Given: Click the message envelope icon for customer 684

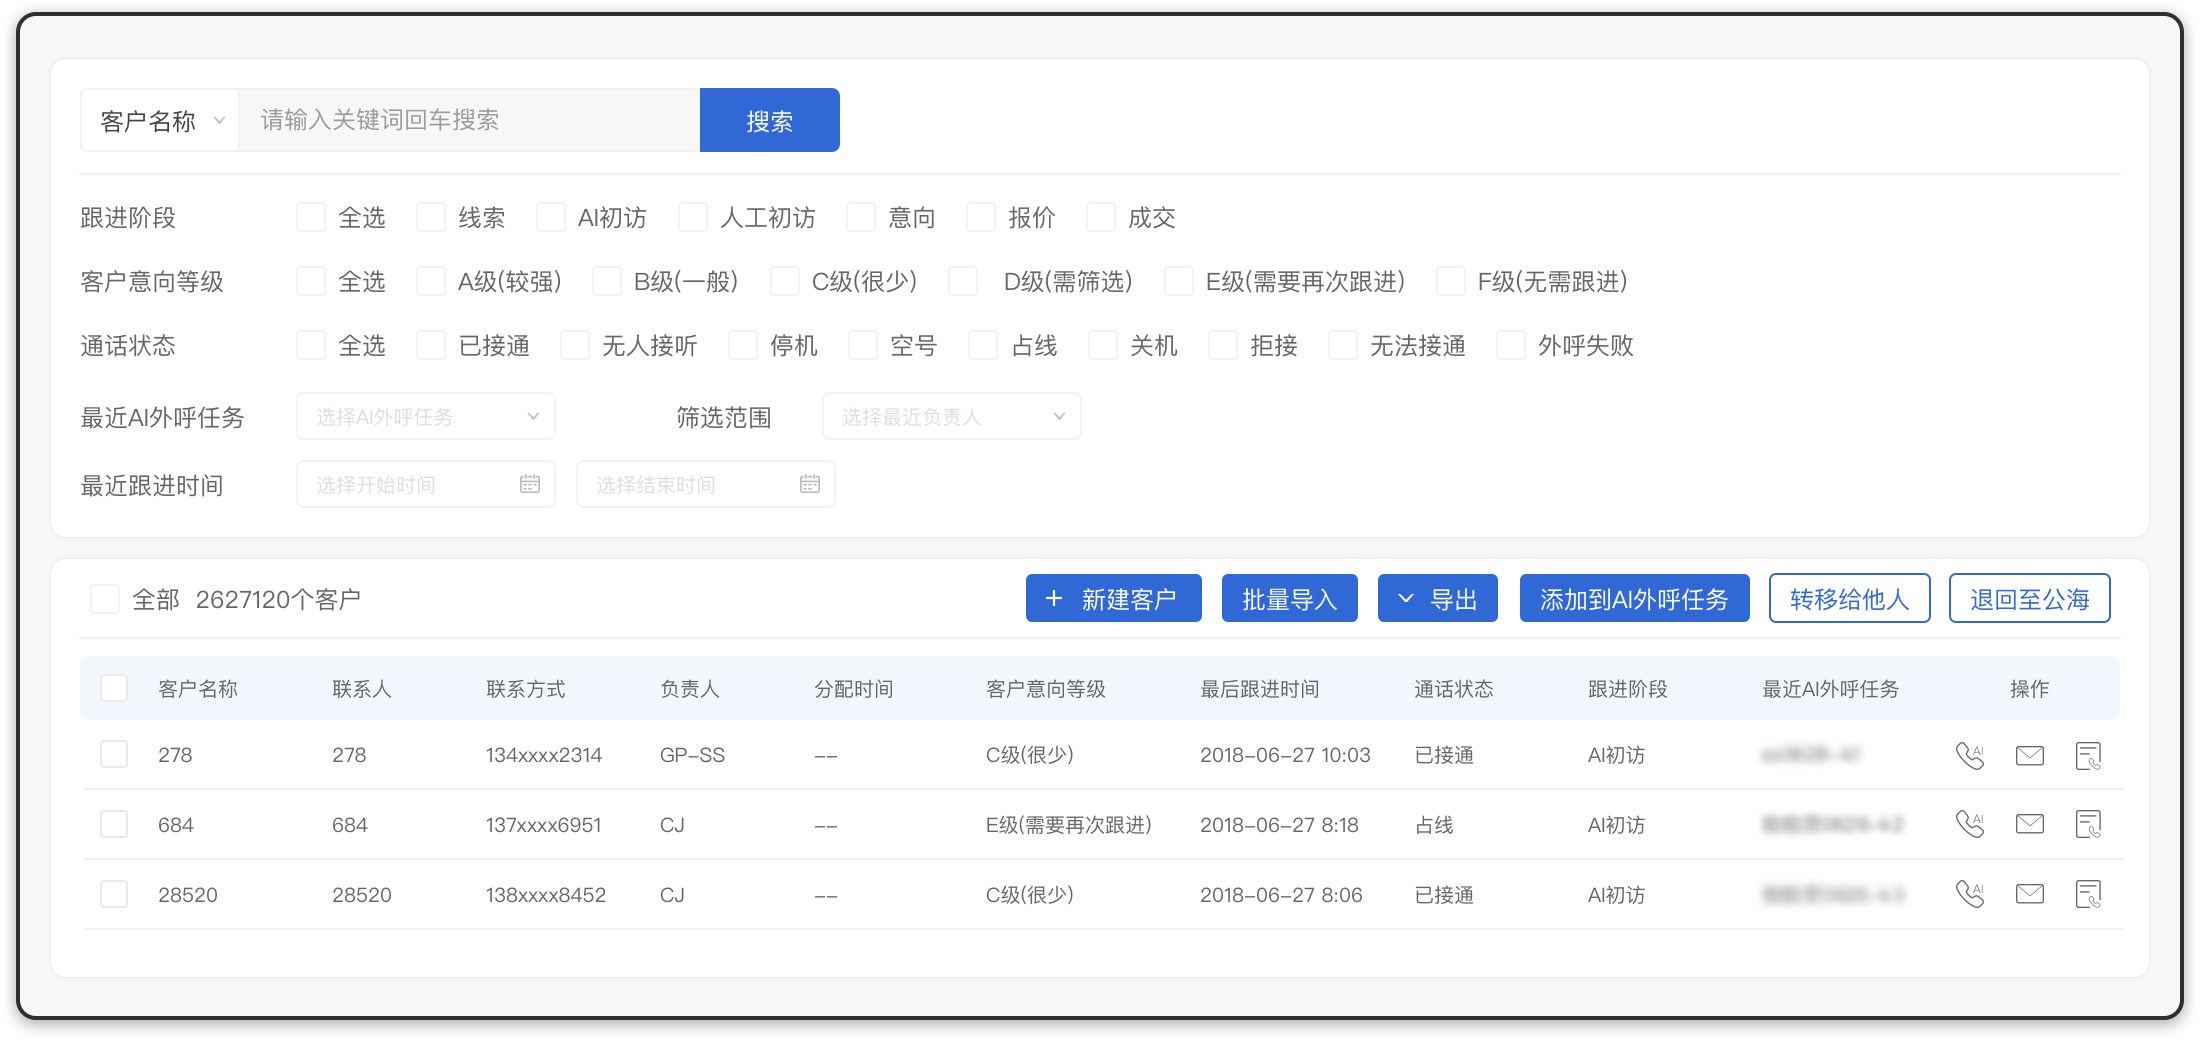Looking at the screenshot, I should [2029, 824].
